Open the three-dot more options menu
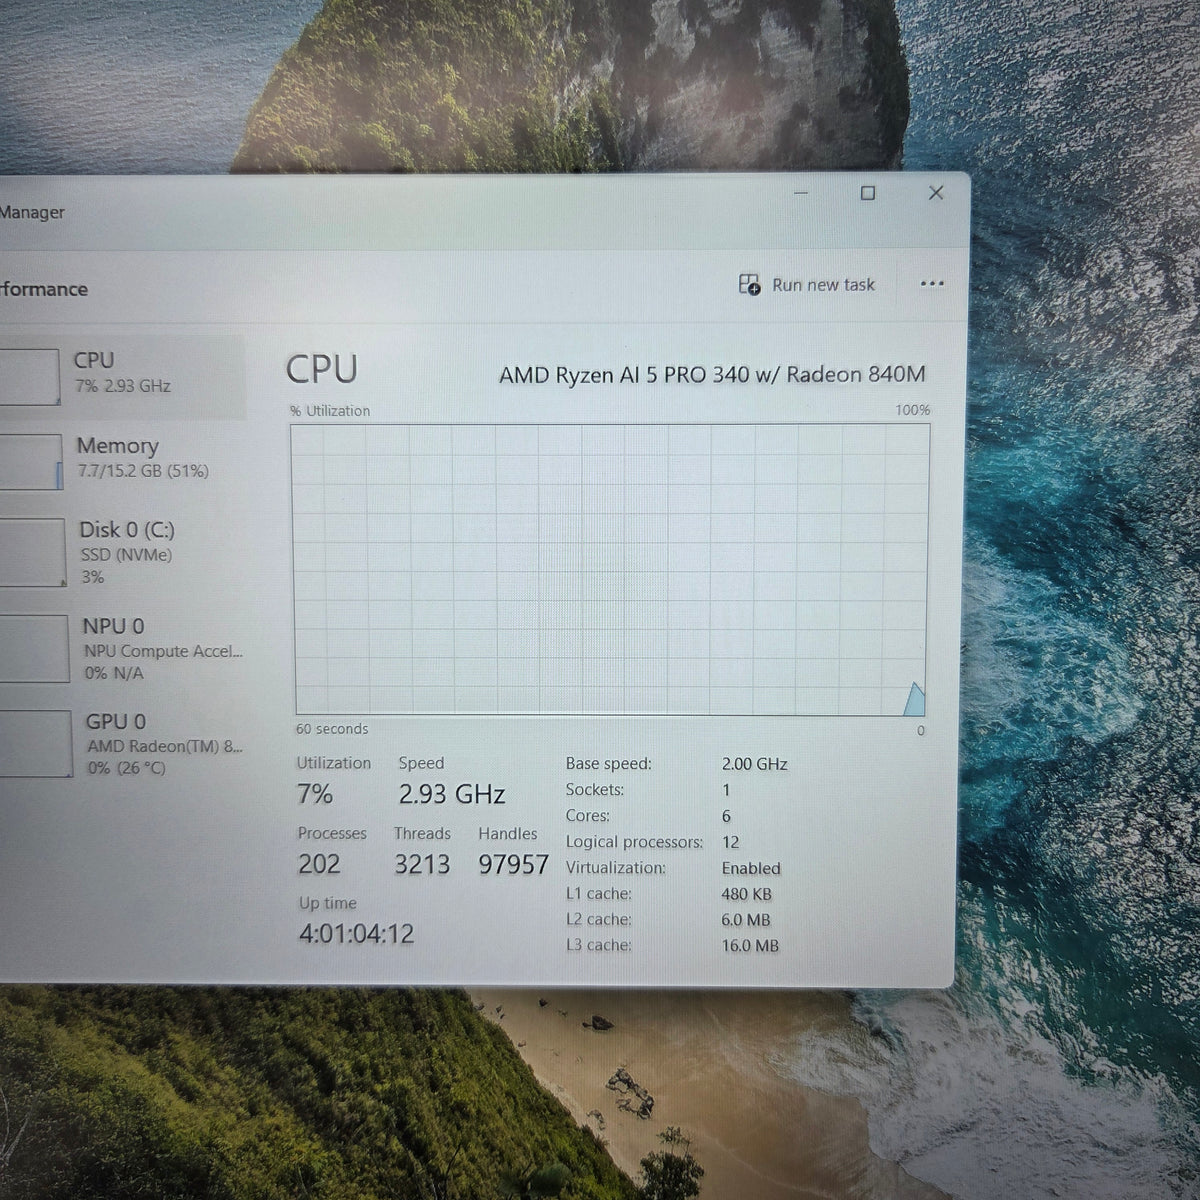1200x1200 pixels. (932, 284)
